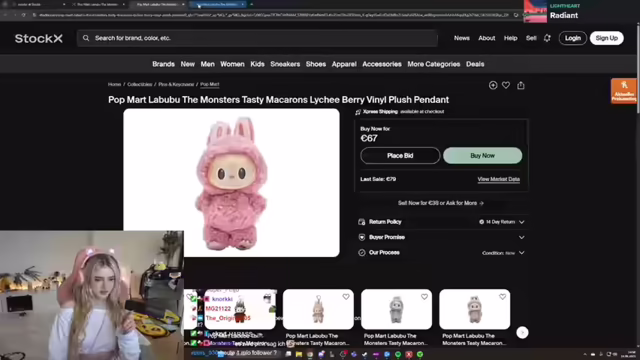This screenshot has height=360, width=640.
Task: Open the second related Tasty Macarons product thumbnail
Action: pos(318,309)
